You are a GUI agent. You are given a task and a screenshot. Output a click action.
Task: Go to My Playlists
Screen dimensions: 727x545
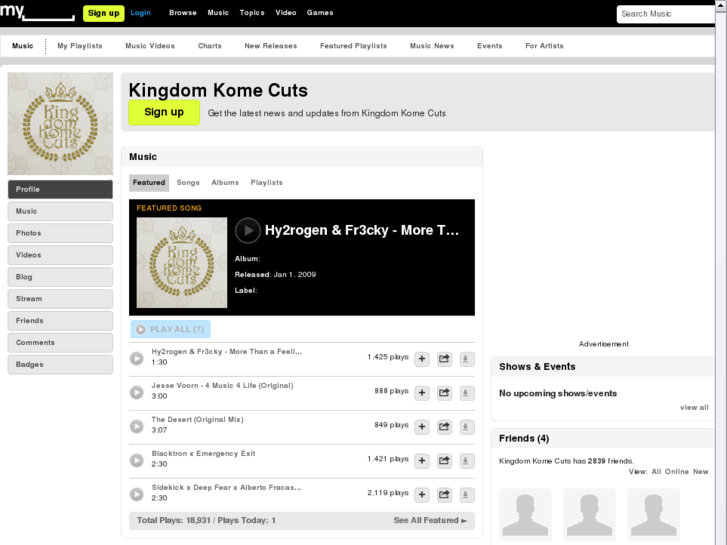click(80, 46)
